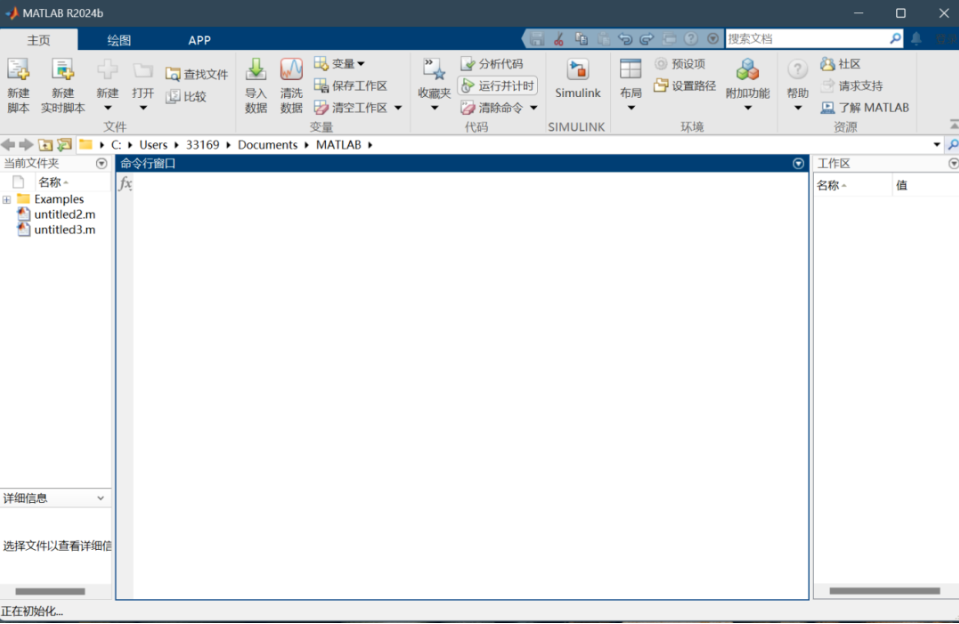
Task: Select the Examples folder
Action: [x=59, y=199]
